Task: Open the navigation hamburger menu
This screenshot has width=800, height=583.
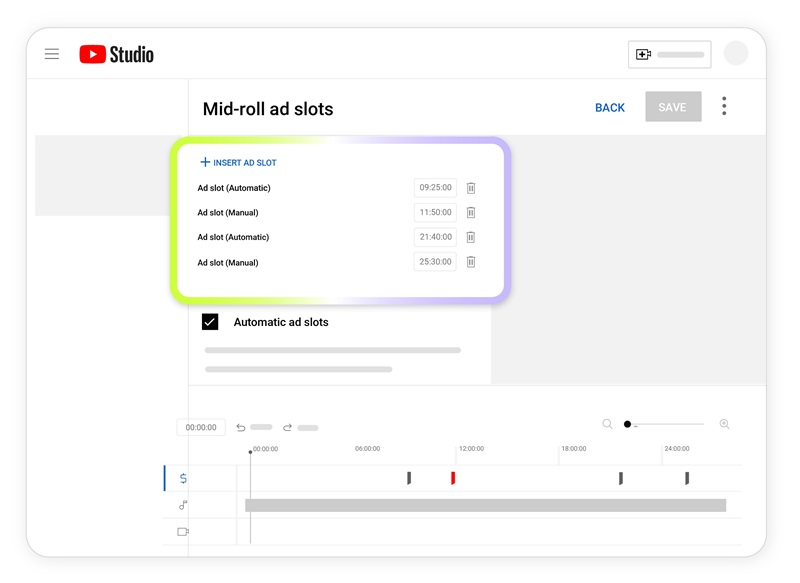Action: pyautogui.click(x=52, y=54)
